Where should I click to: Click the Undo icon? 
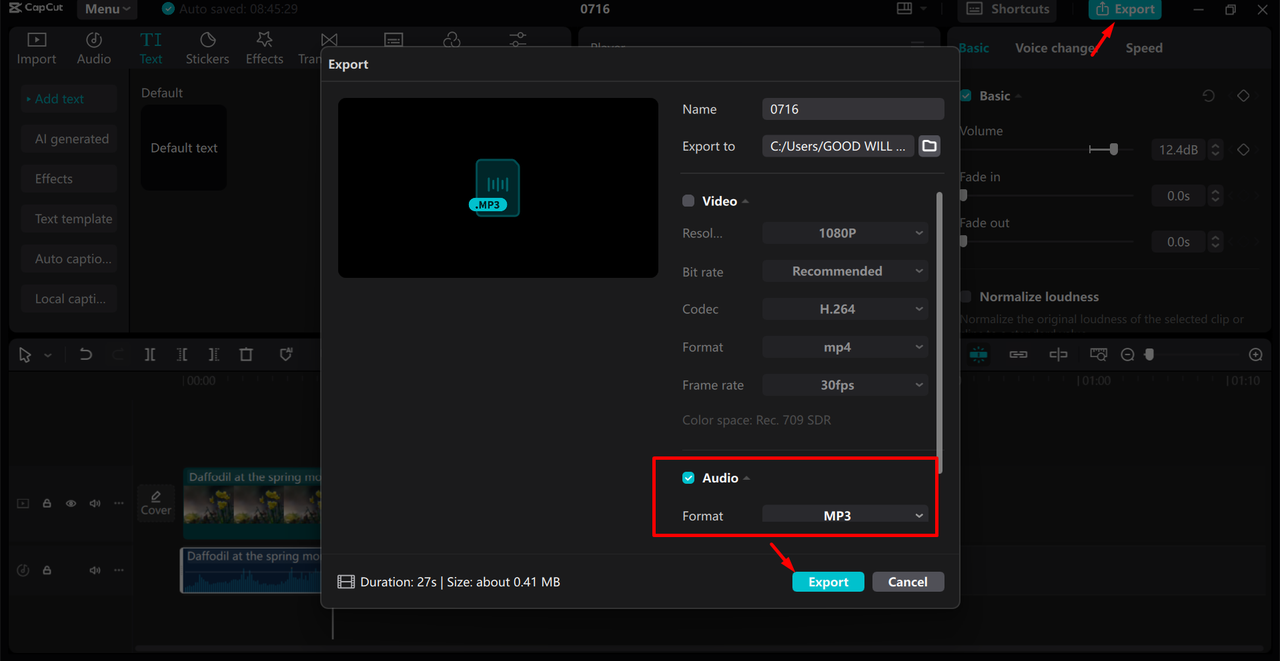pyautogui.click(x=86, y=355)
